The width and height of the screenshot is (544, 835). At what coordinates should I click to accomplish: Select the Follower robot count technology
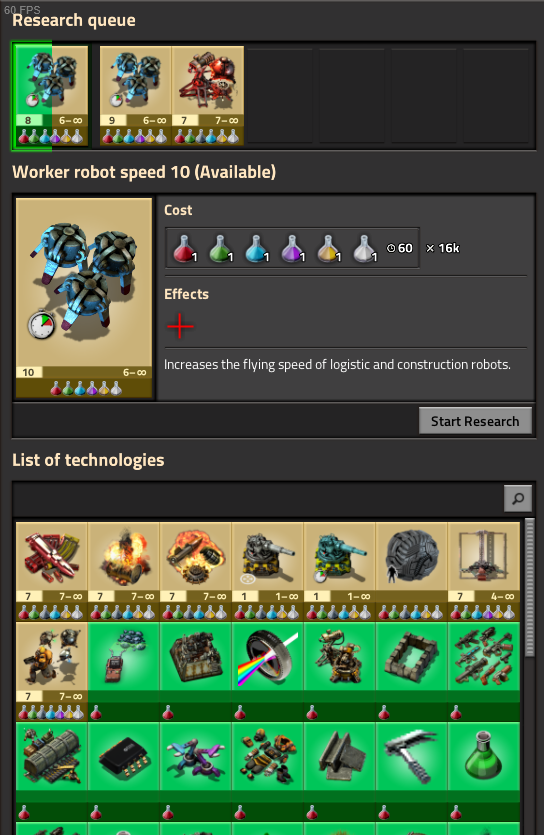click(52, 671)
